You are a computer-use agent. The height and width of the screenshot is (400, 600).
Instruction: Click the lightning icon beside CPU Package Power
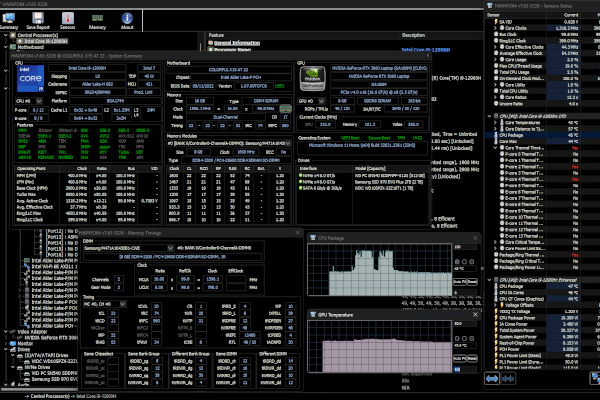click(496, 318)
